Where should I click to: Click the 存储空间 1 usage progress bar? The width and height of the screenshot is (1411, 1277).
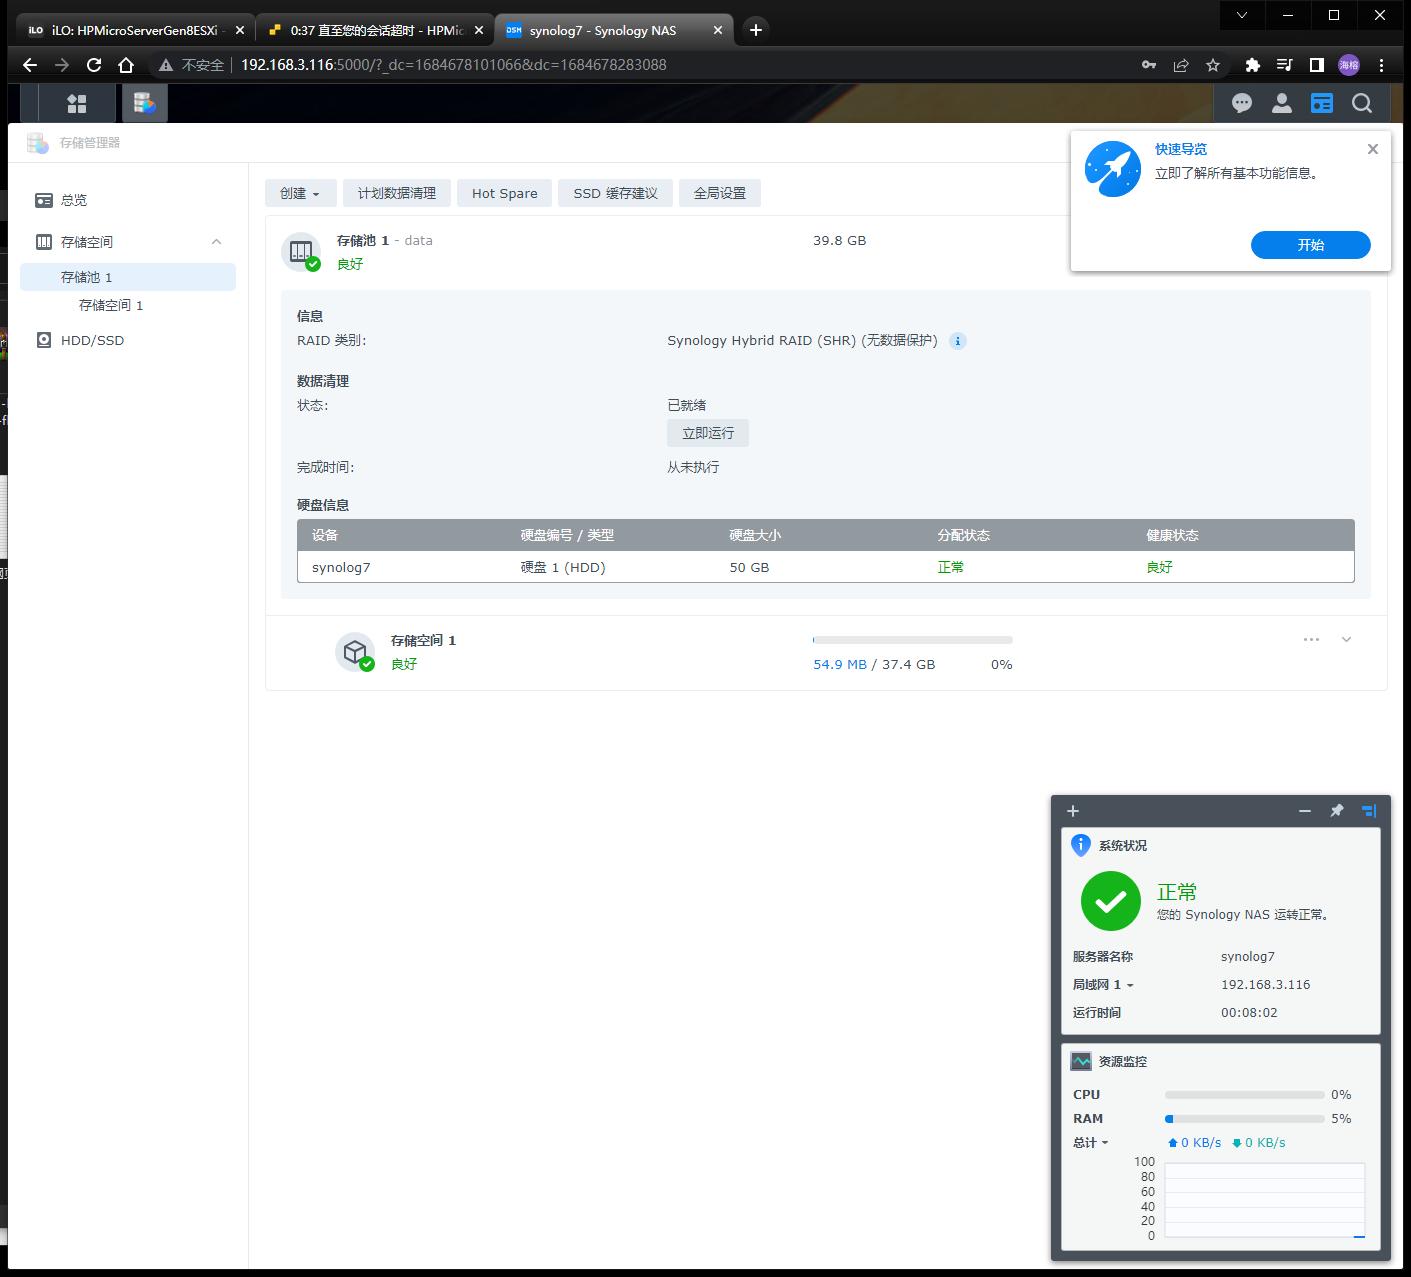[x=912, y=640]
